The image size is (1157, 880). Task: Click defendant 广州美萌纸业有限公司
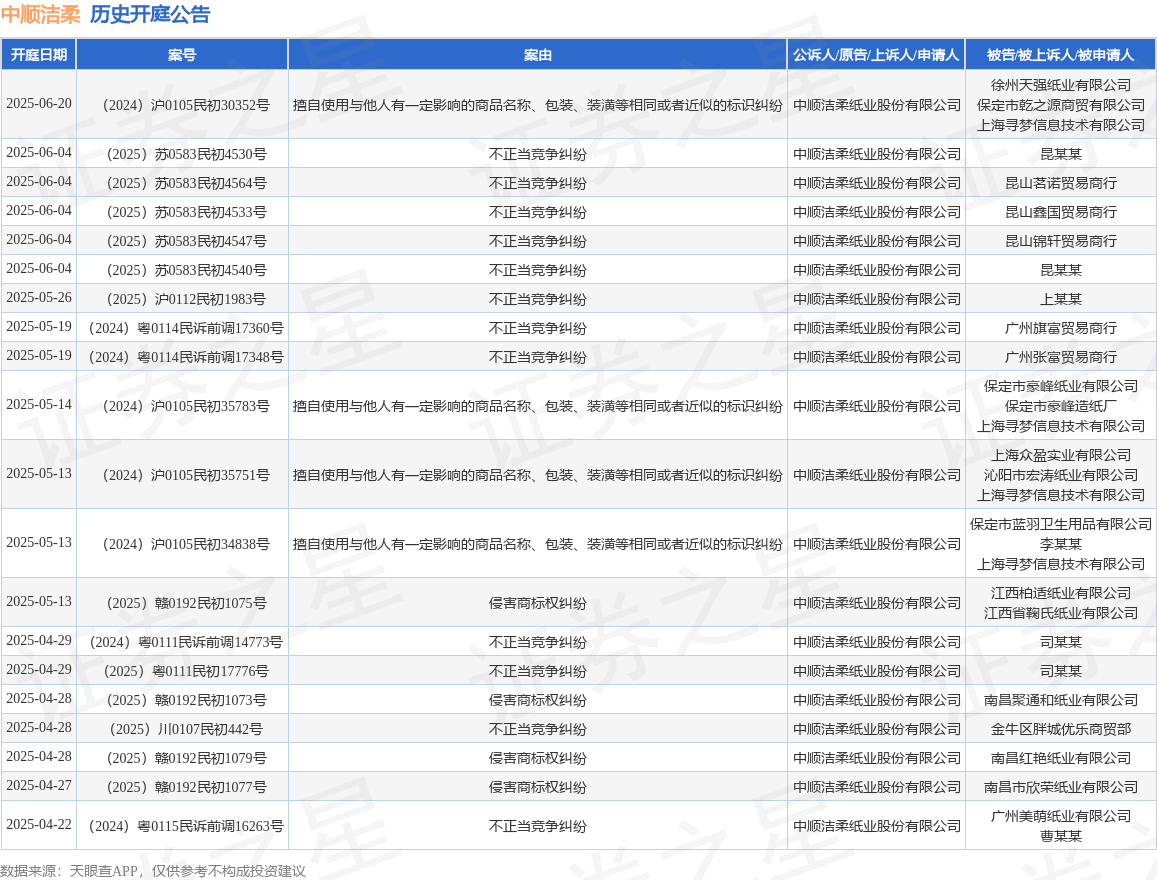pyautogui.click(x=1060, y=817)
